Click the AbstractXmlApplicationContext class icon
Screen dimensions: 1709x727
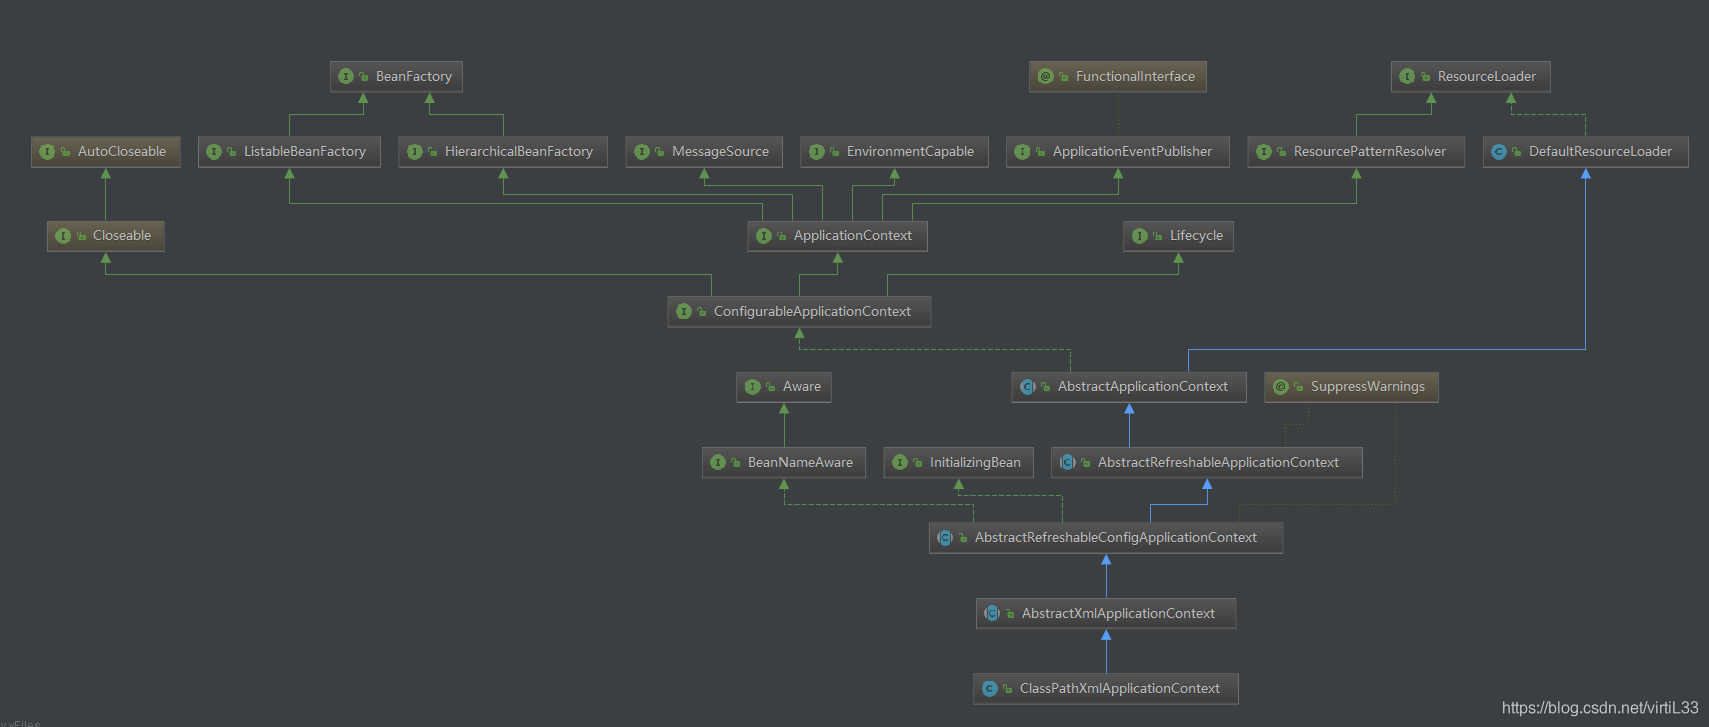992,613
